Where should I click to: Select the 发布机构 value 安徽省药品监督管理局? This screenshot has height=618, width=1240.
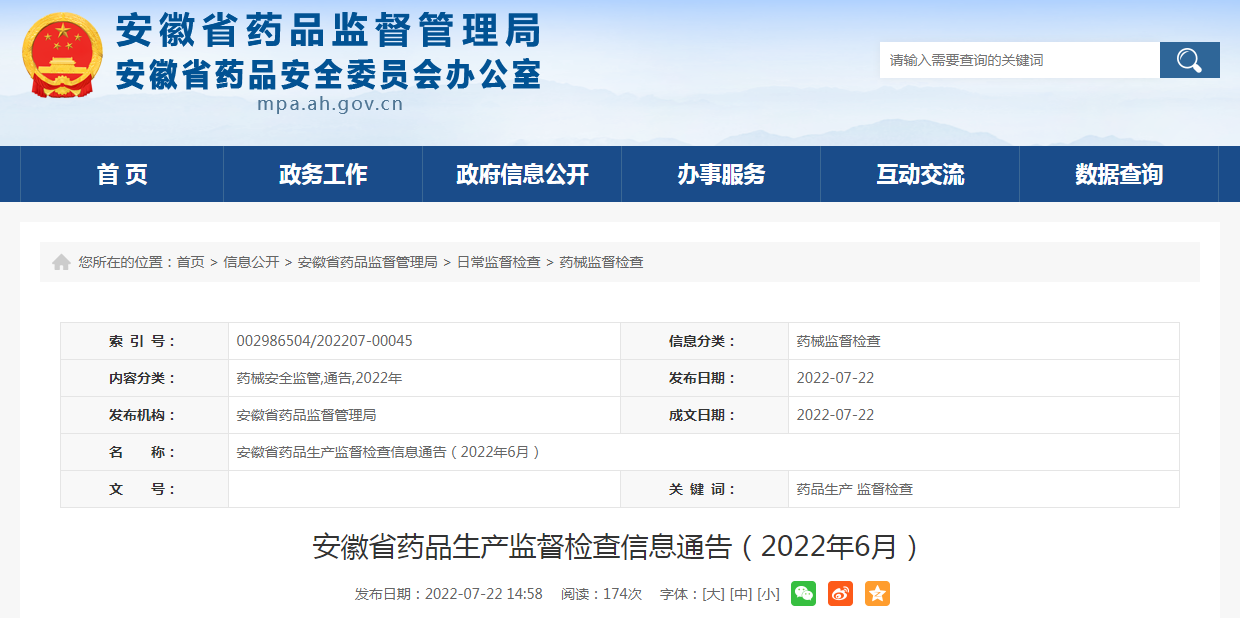click(306, 415)
